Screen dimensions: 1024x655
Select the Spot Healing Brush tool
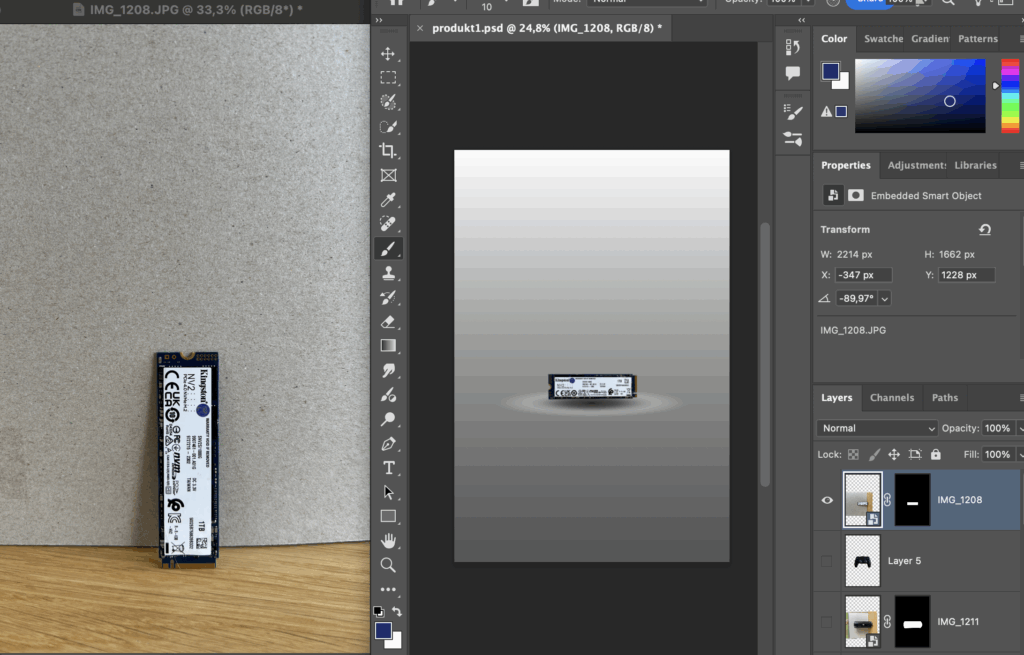(388, 224)
